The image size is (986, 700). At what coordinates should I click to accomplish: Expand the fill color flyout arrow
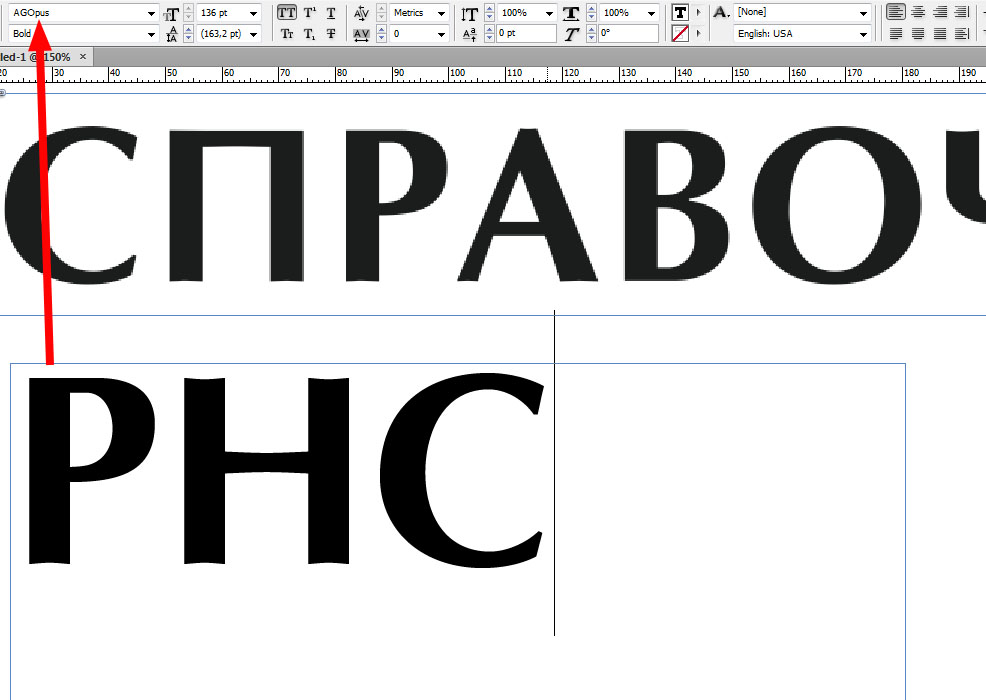point(699,13)
